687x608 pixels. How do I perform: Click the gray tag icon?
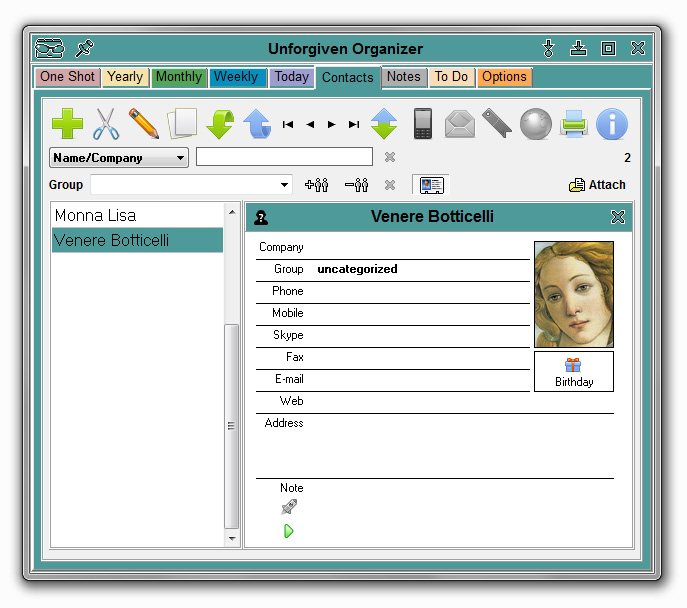click(x=497, y=124)
